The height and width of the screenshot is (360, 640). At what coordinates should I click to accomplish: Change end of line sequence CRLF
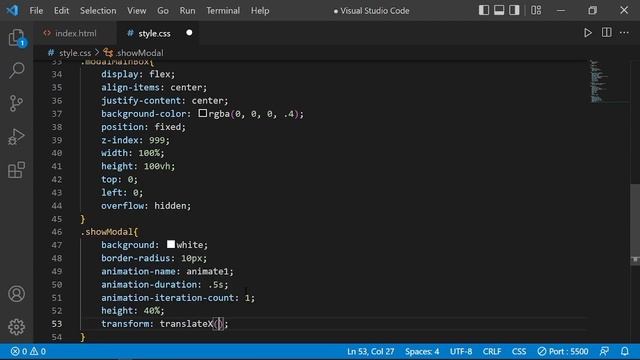[492, 351]
